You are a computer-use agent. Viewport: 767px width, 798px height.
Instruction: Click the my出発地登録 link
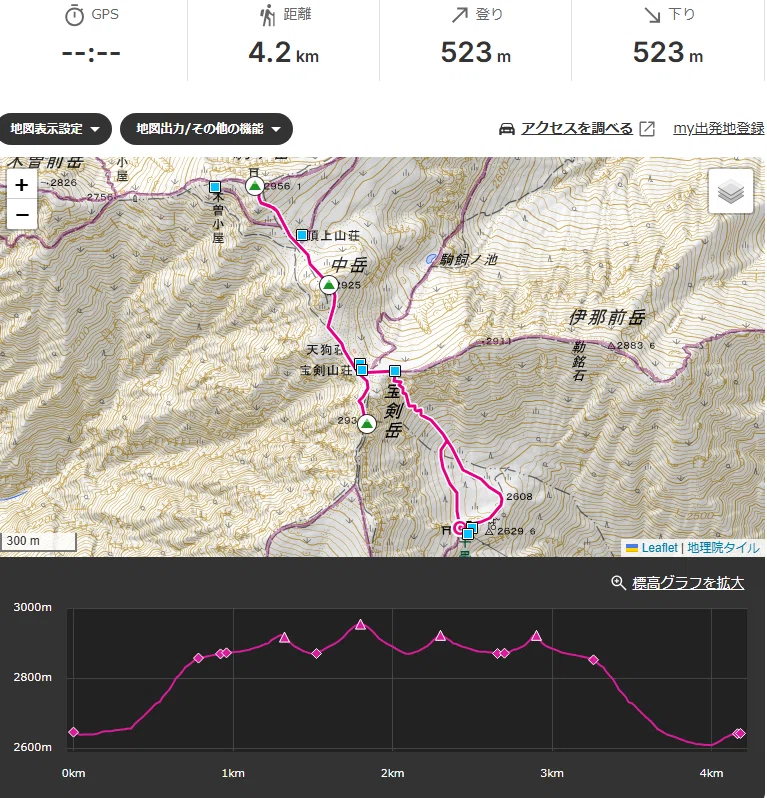(719, 128)
